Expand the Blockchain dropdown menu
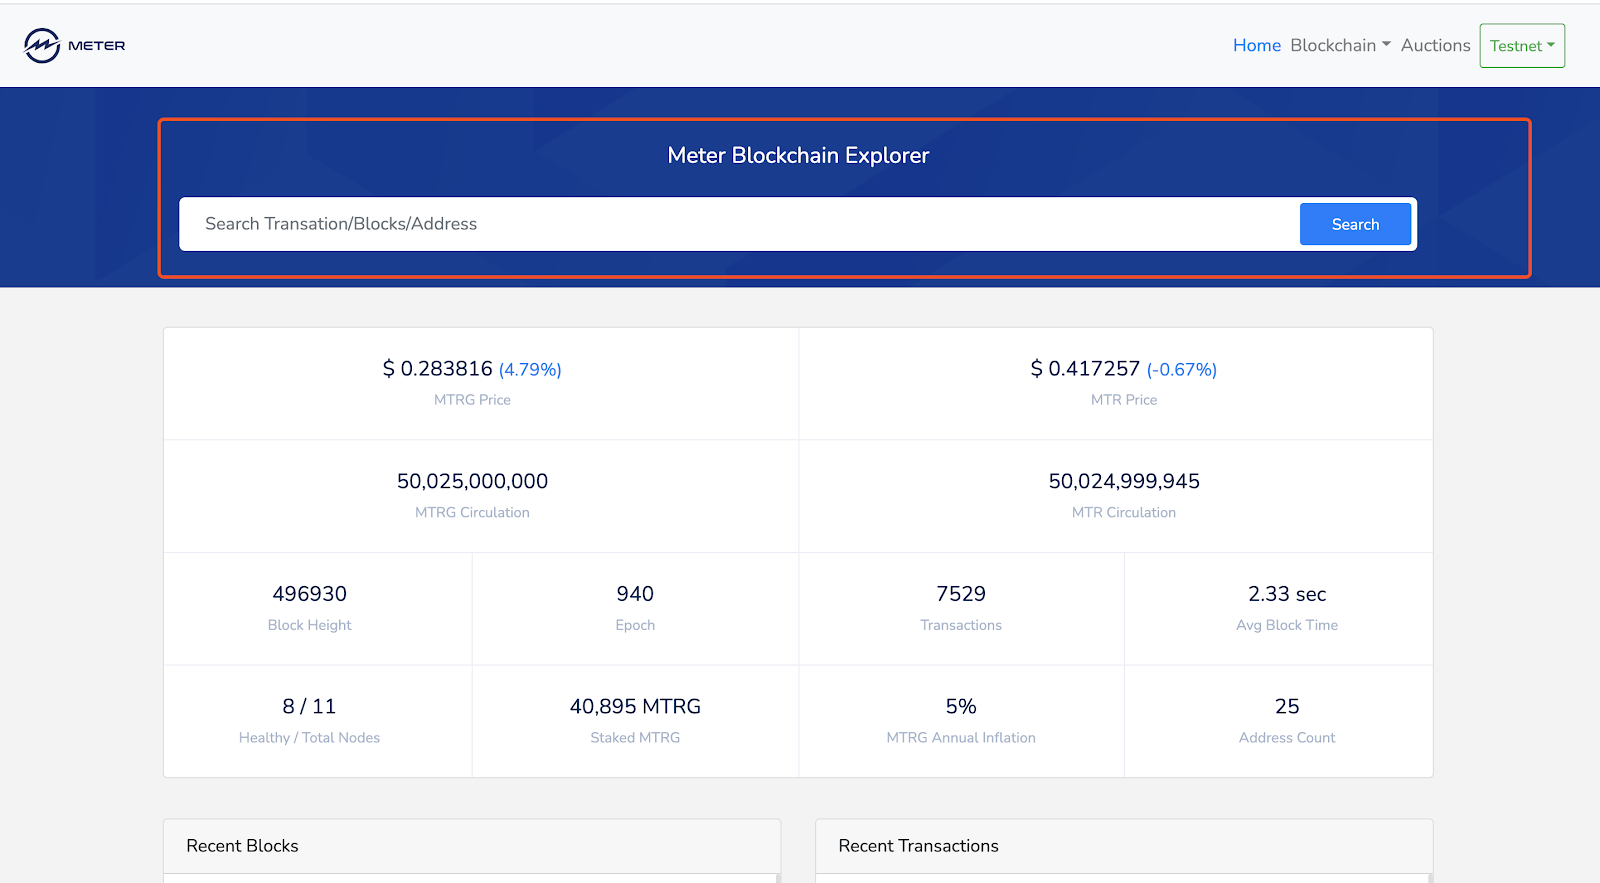This screenshot has height=883, width=1600. click(1340, 45)
